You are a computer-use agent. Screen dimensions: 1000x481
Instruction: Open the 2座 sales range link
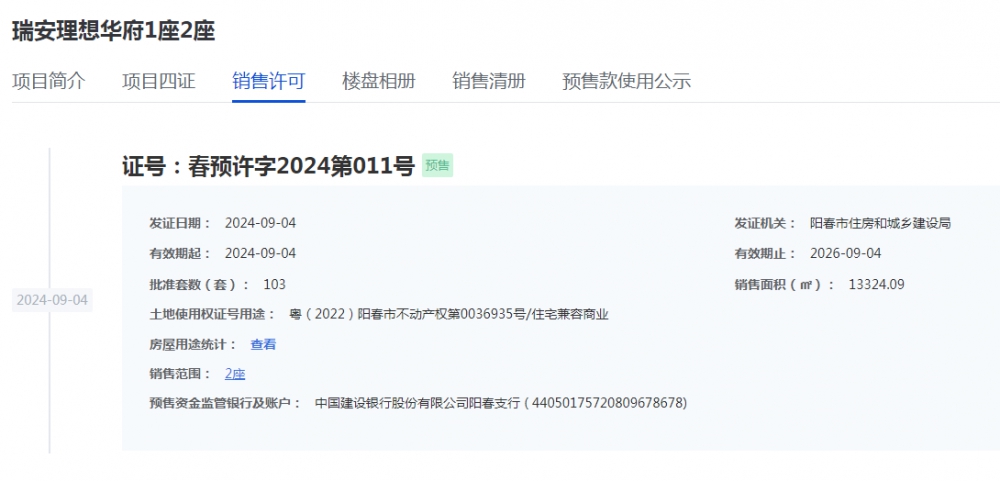pos(235,374)
